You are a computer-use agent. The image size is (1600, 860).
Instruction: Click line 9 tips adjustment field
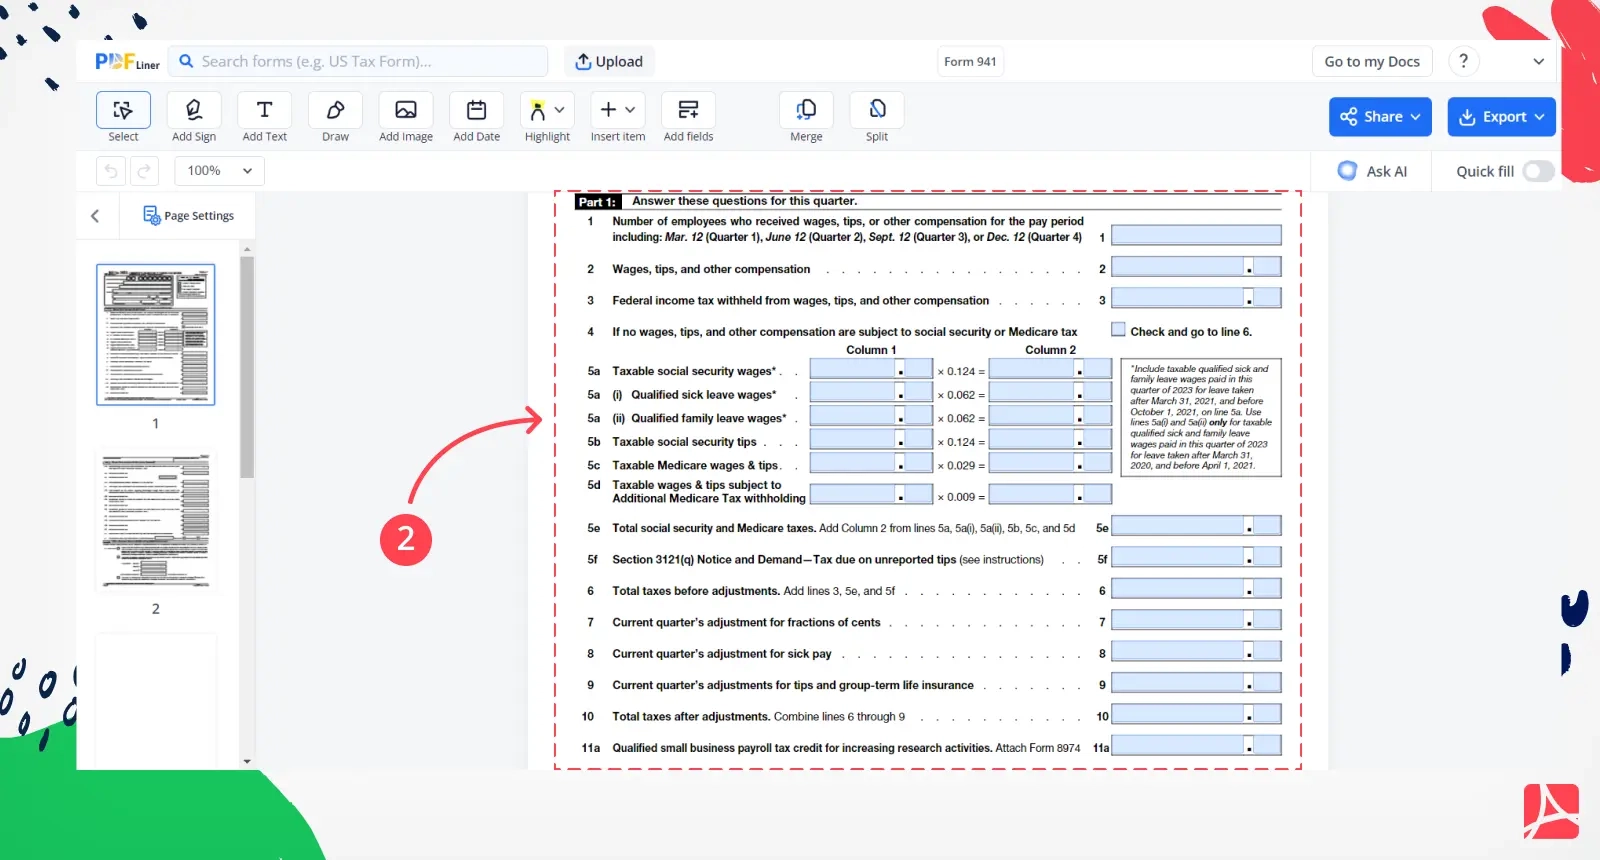click(x=1196, y=683)
